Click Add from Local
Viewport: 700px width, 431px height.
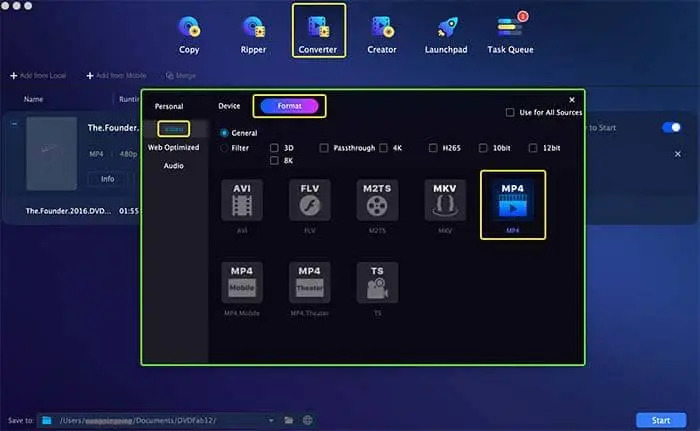(40, 75)
